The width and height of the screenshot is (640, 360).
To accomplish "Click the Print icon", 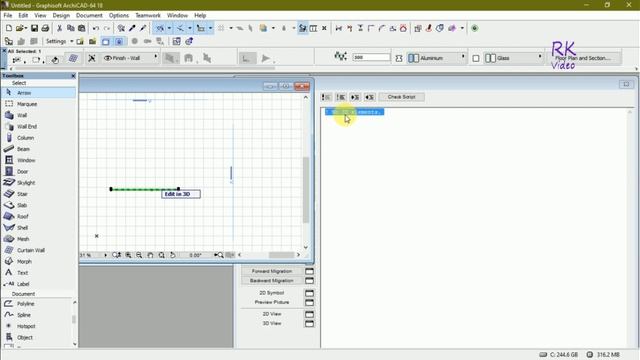I will (x=45, y=28).
